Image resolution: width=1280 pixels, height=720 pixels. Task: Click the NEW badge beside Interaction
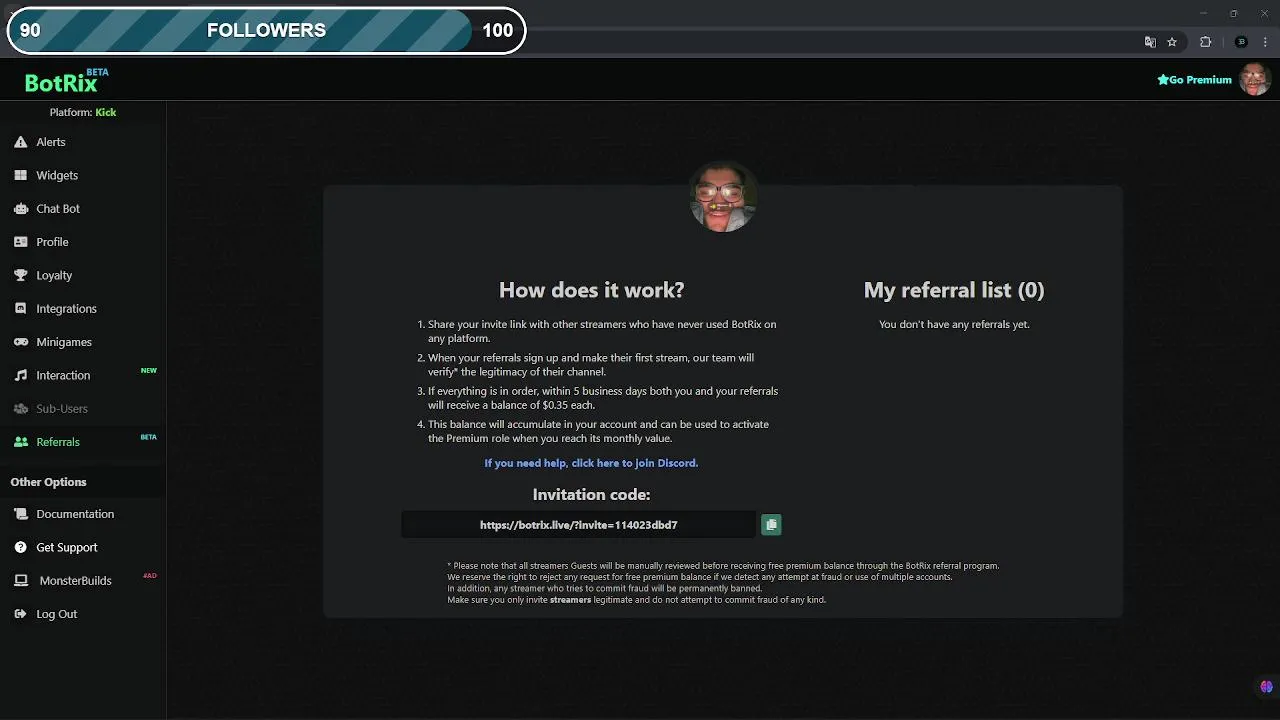tap(148, 370)
